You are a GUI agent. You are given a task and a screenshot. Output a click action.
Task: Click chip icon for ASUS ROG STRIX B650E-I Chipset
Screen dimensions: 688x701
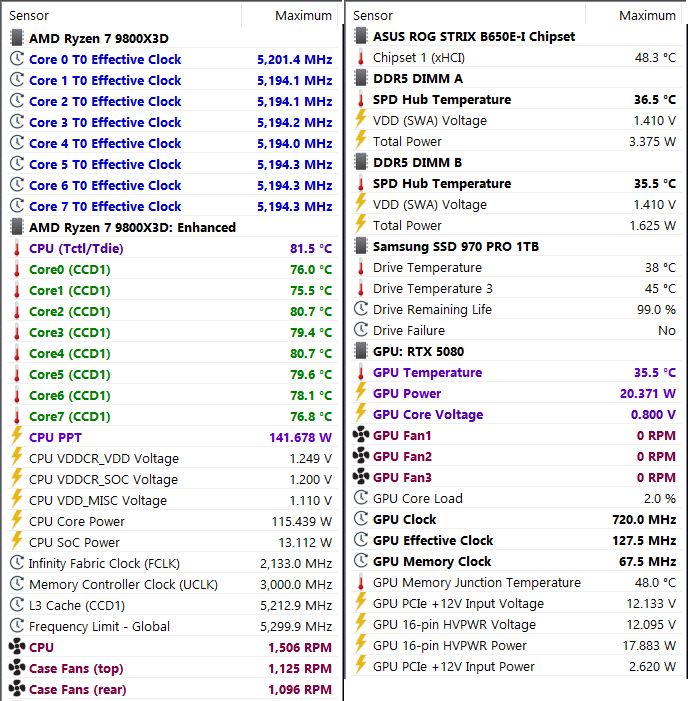(x=361, y=36)
